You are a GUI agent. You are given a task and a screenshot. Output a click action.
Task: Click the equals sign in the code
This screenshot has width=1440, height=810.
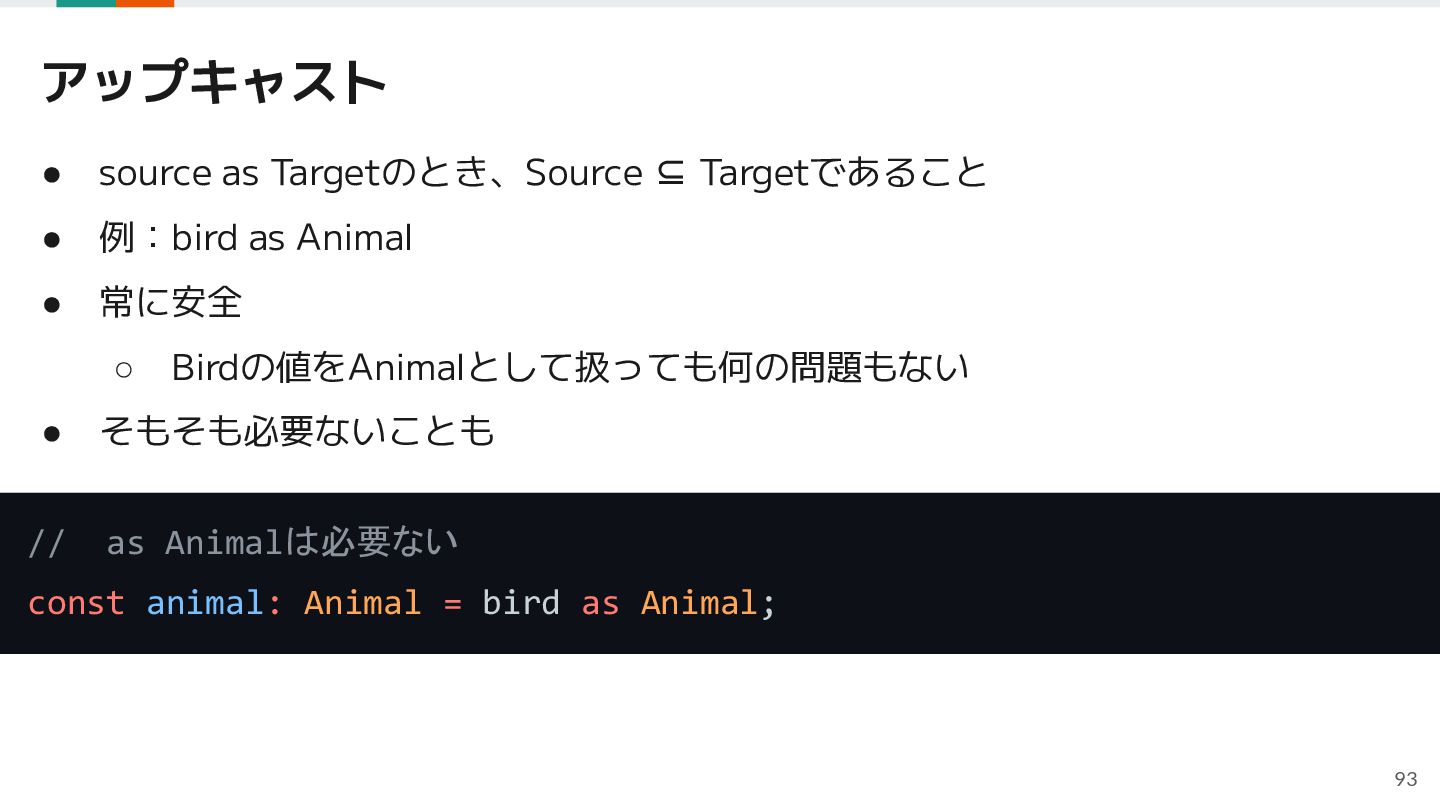tap(452, 603)
